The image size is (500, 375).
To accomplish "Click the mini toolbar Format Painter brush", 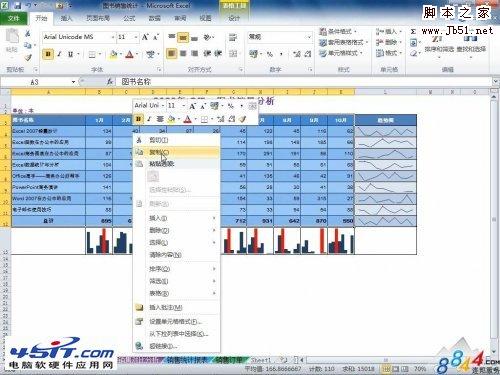I will (x=242, y=119).
